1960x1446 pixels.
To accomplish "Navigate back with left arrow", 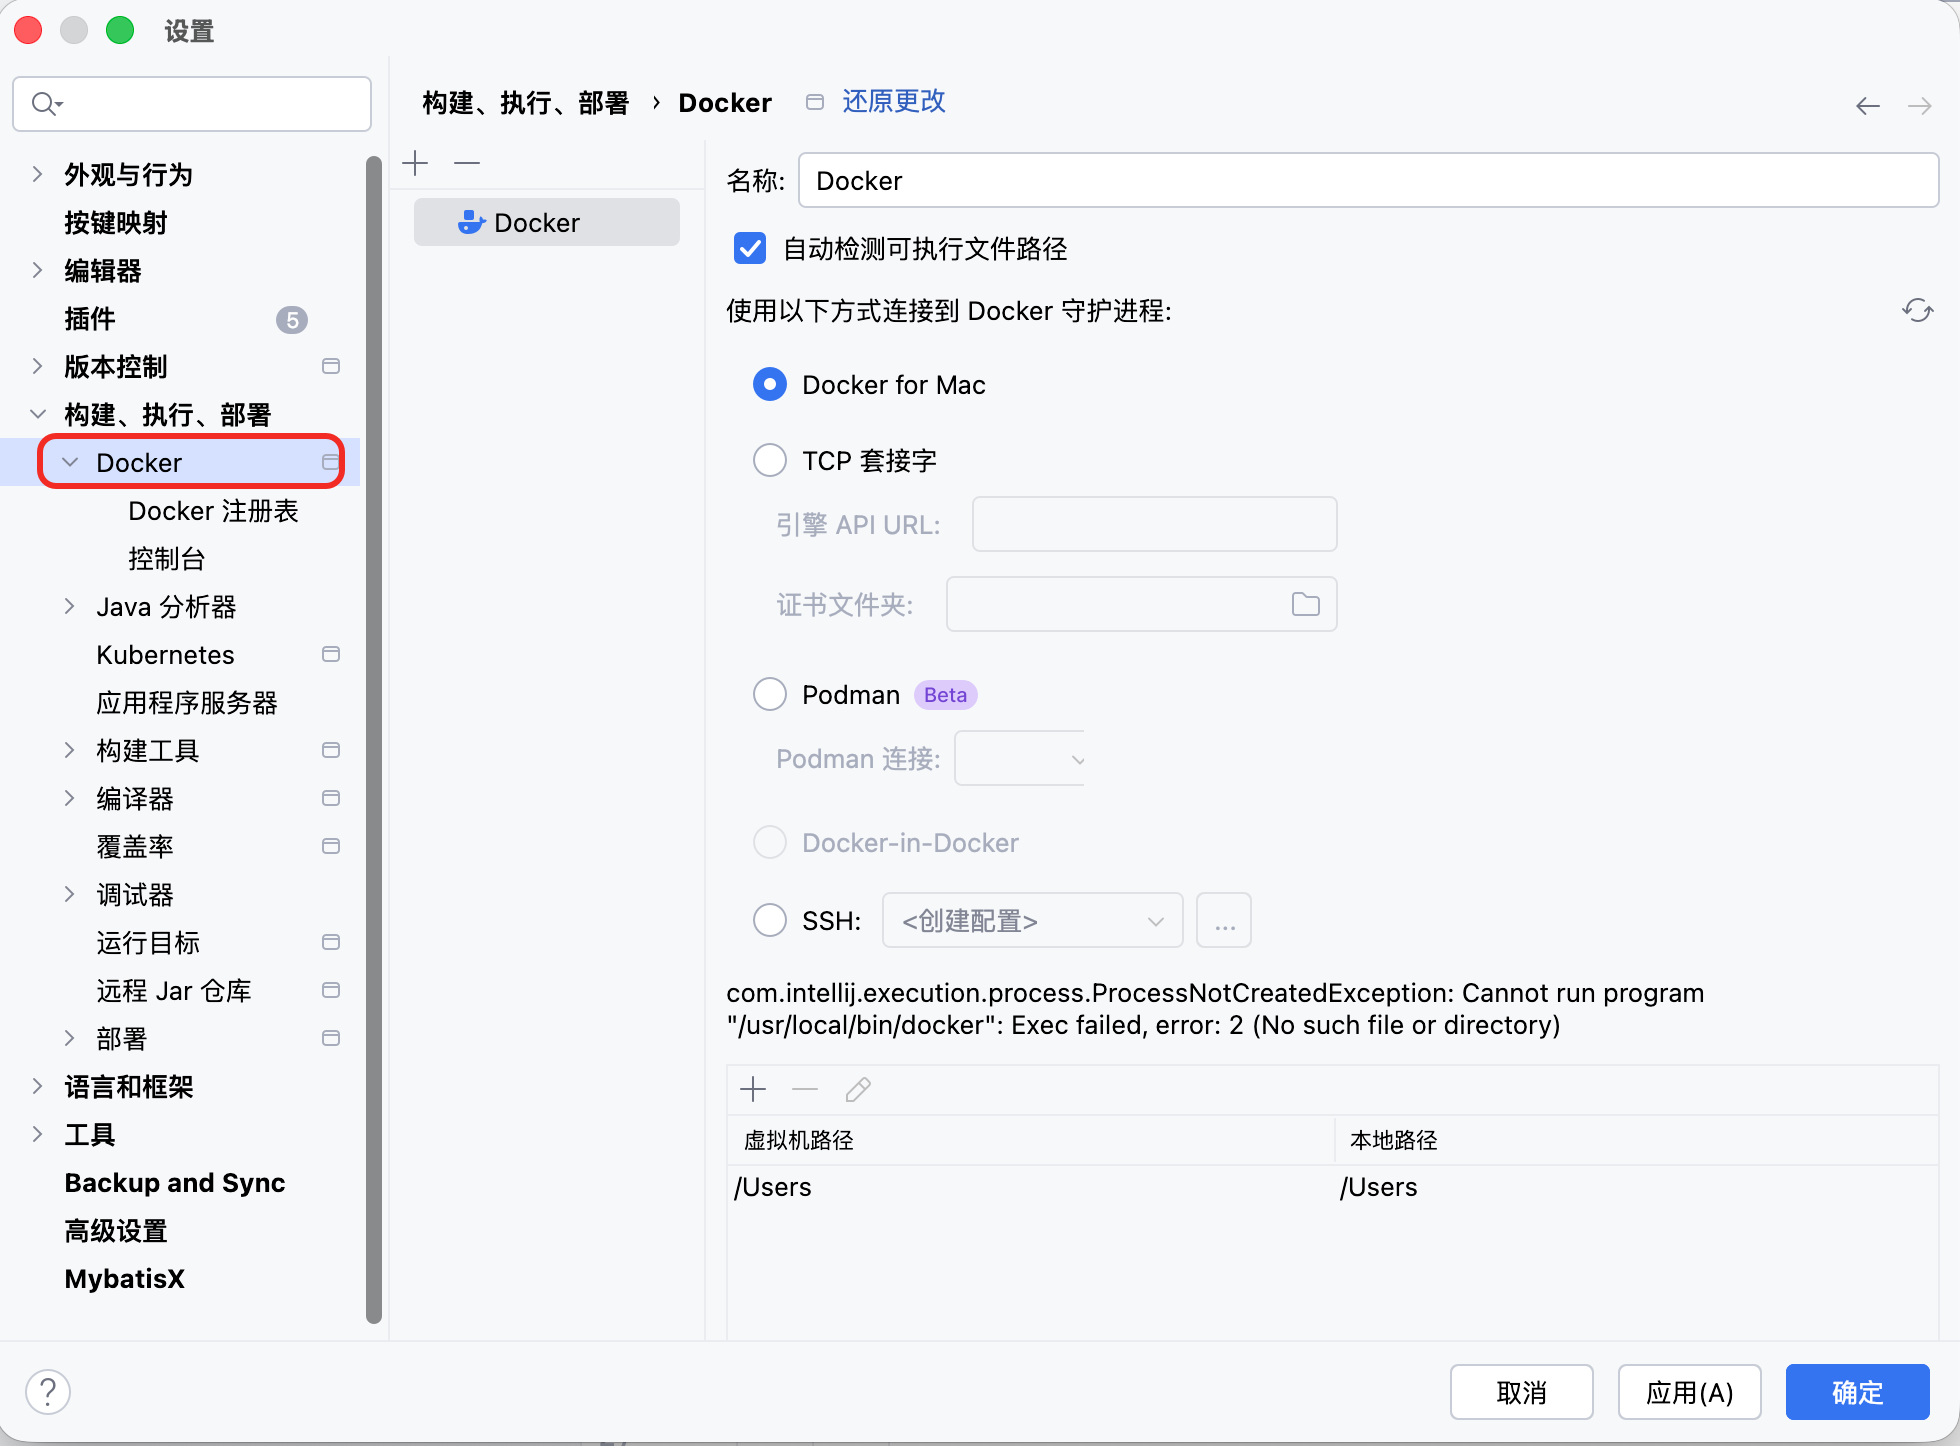I will click(1867, 106).
